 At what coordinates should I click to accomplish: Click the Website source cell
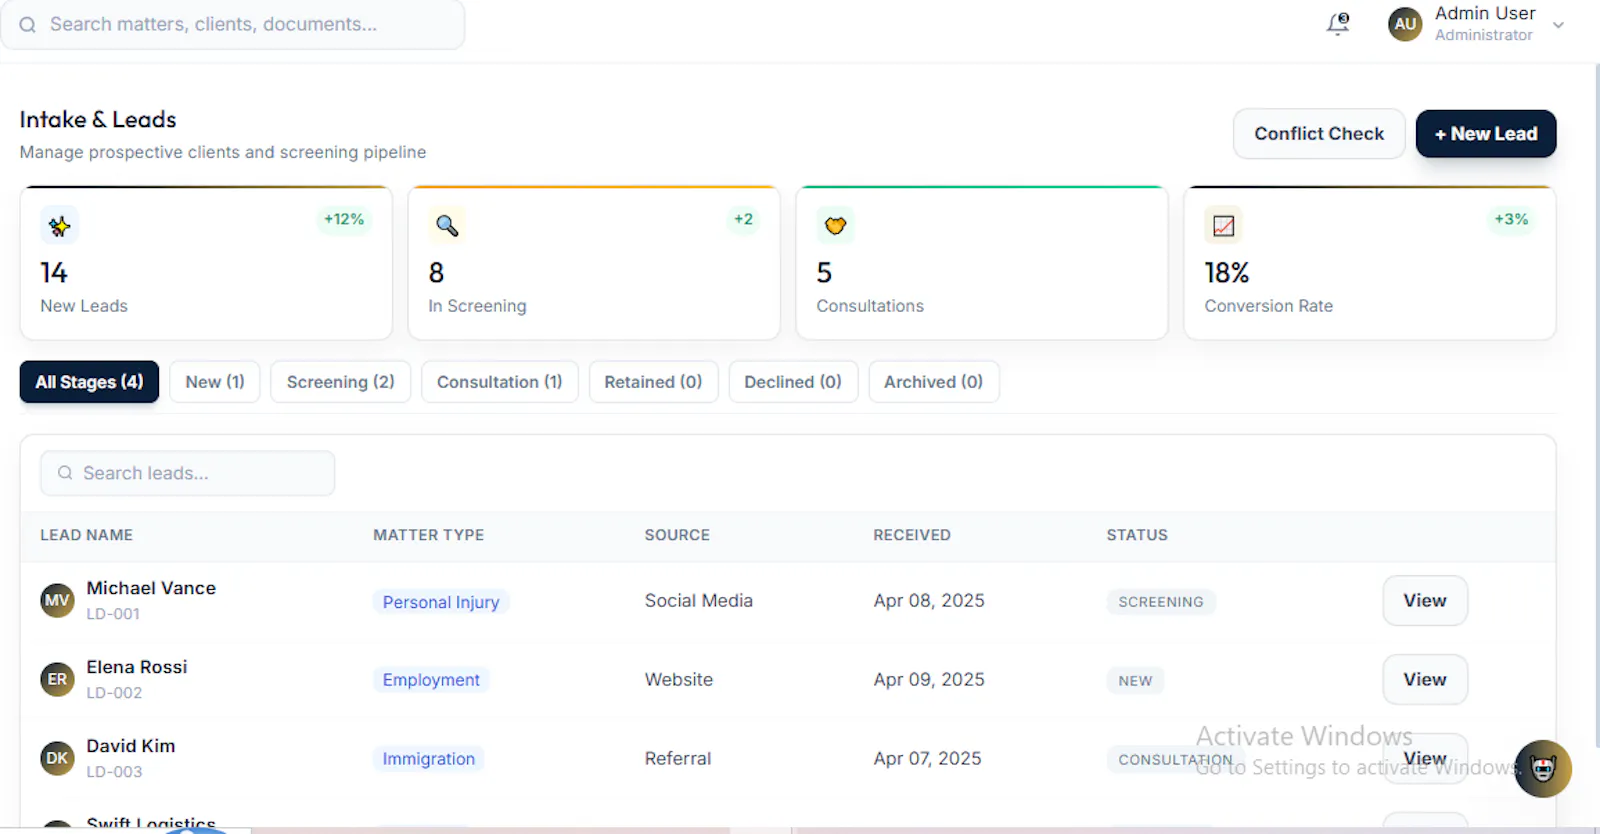[679, 680]
